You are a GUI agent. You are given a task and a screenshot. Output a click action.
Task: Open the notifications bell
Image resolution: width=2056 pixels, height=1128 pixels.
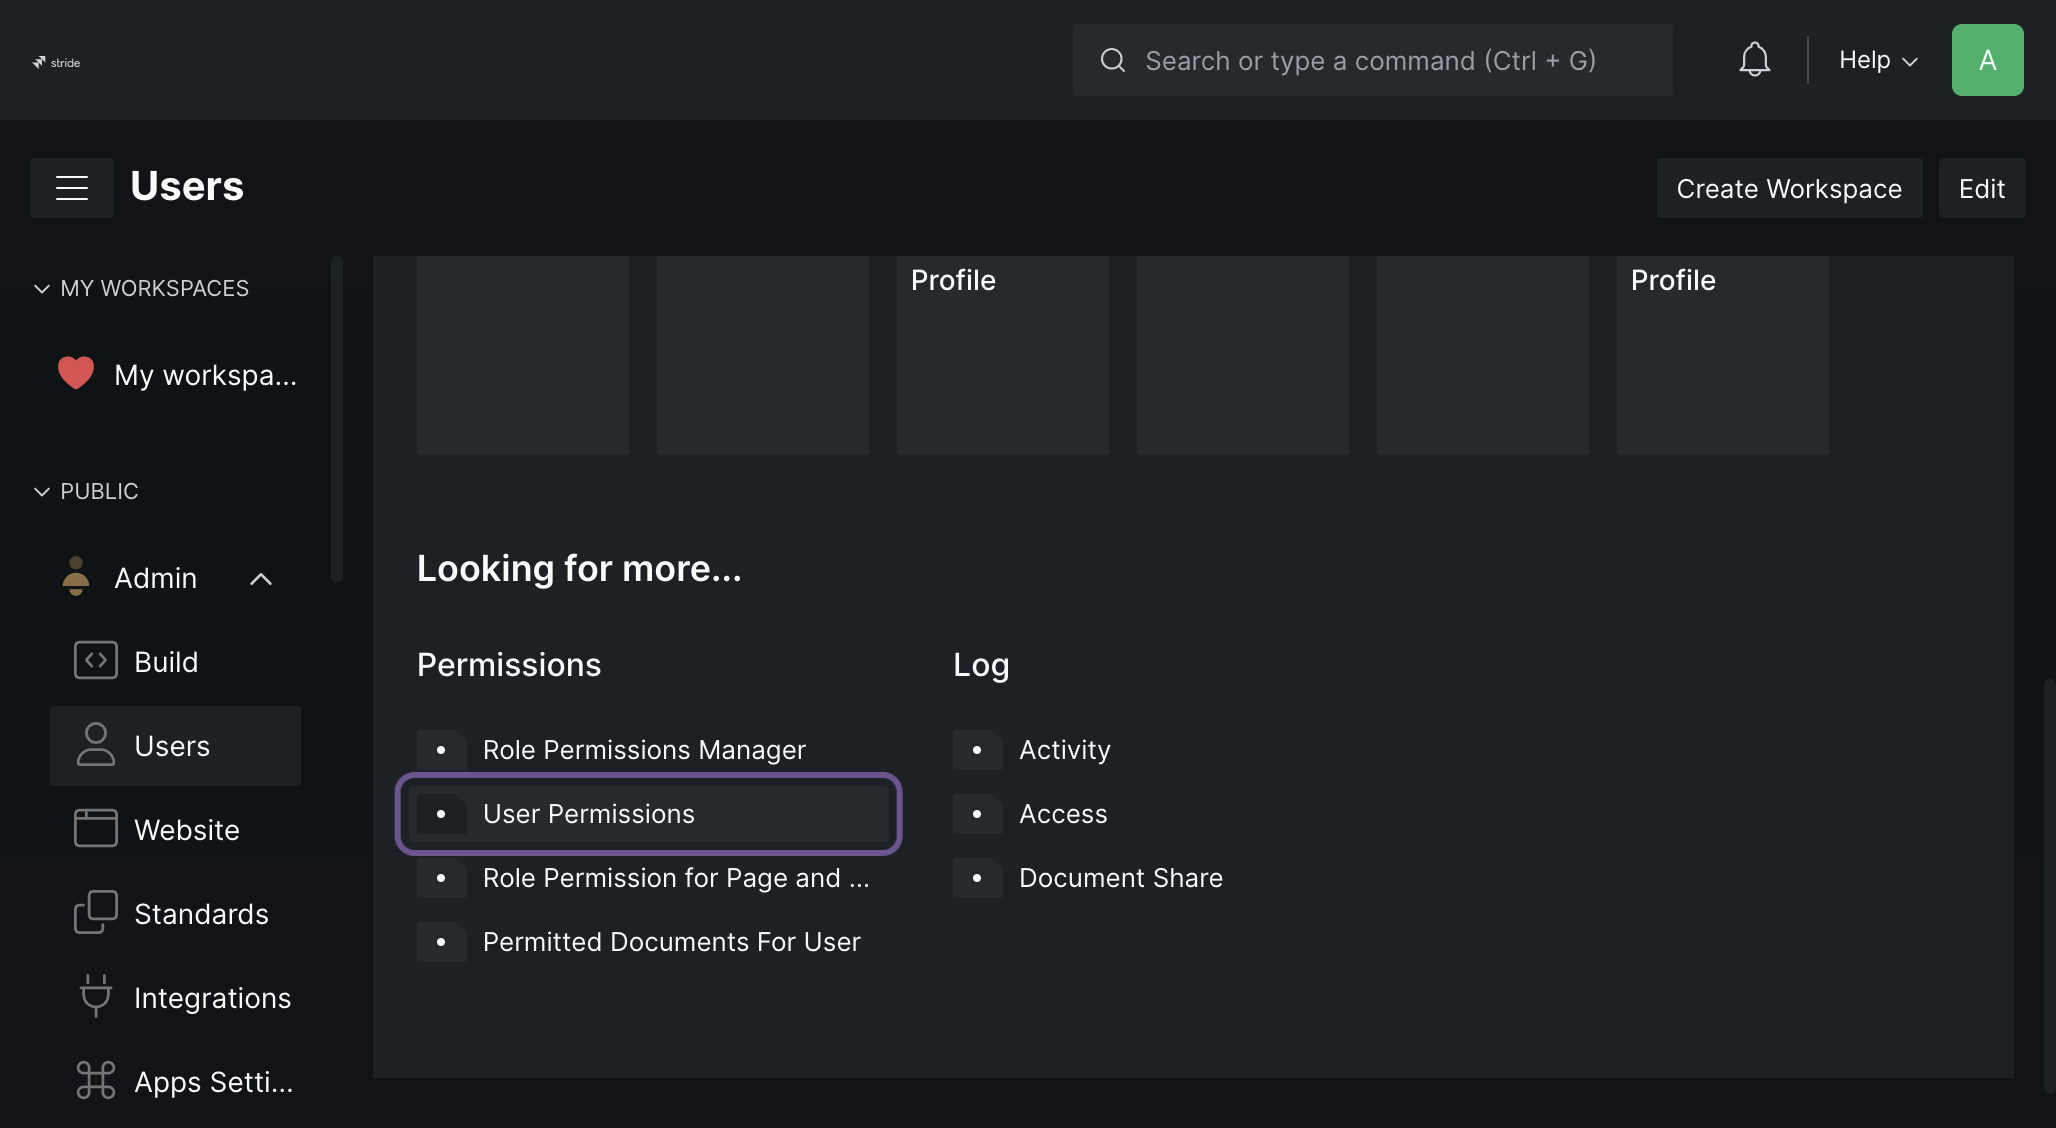tap(1754, 60)
